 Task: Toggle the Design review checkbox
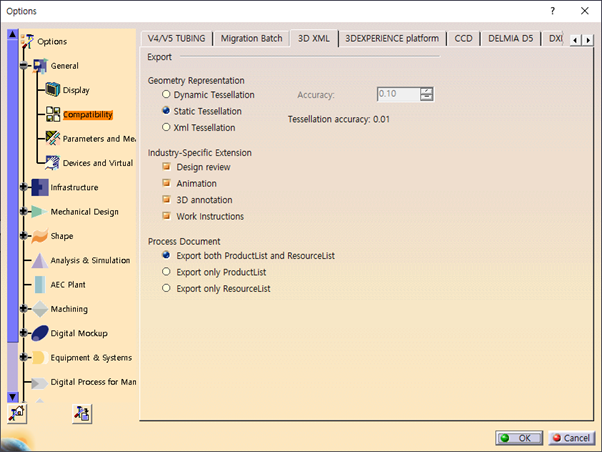(166, 166)
